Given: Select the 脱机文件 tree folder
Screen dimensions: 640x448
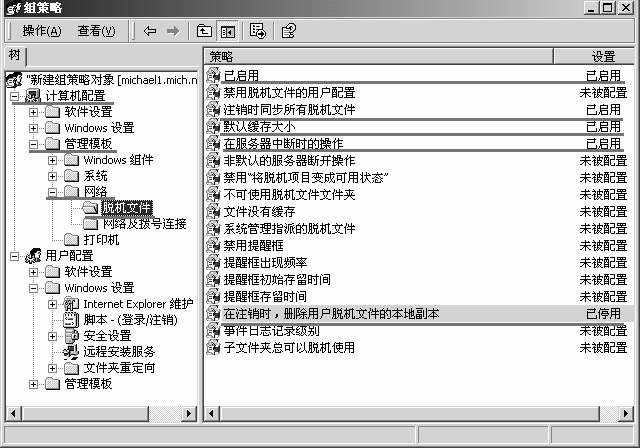Looking at the screenshot, I should (127, 208).
